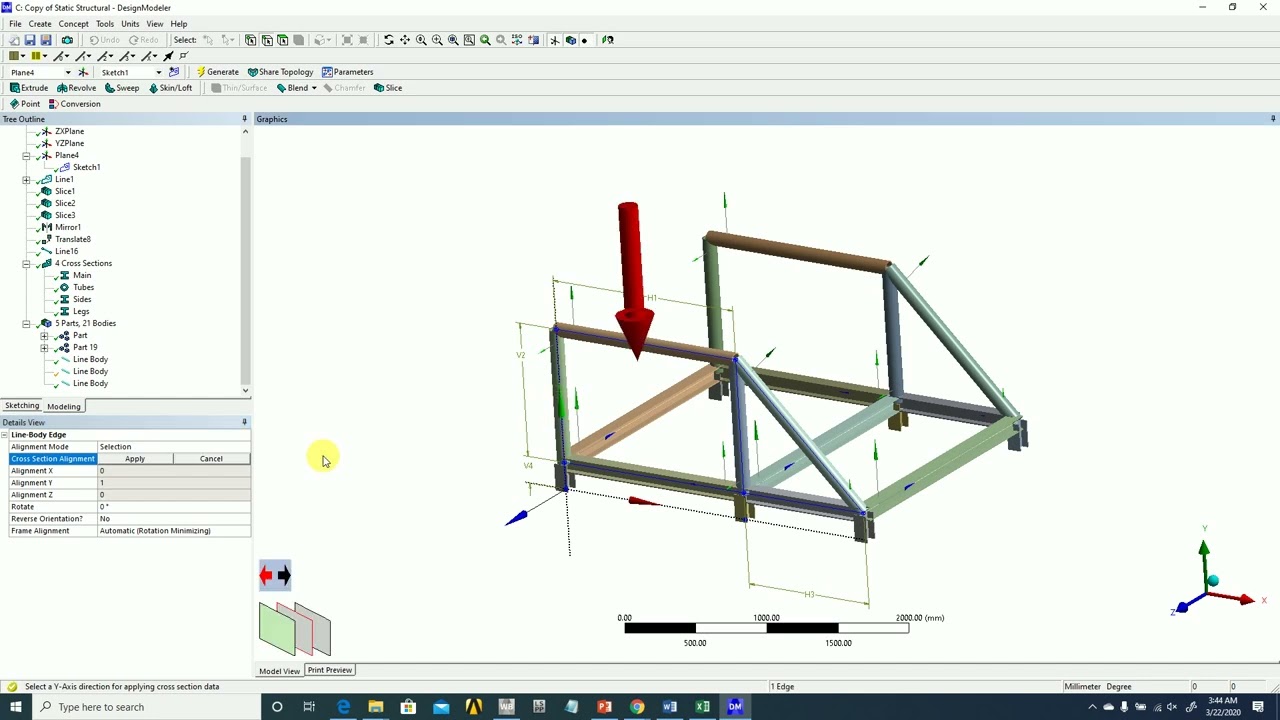Open the Concept menu
This screenshot has height=720, width=1280.
[x=73, y=24]
